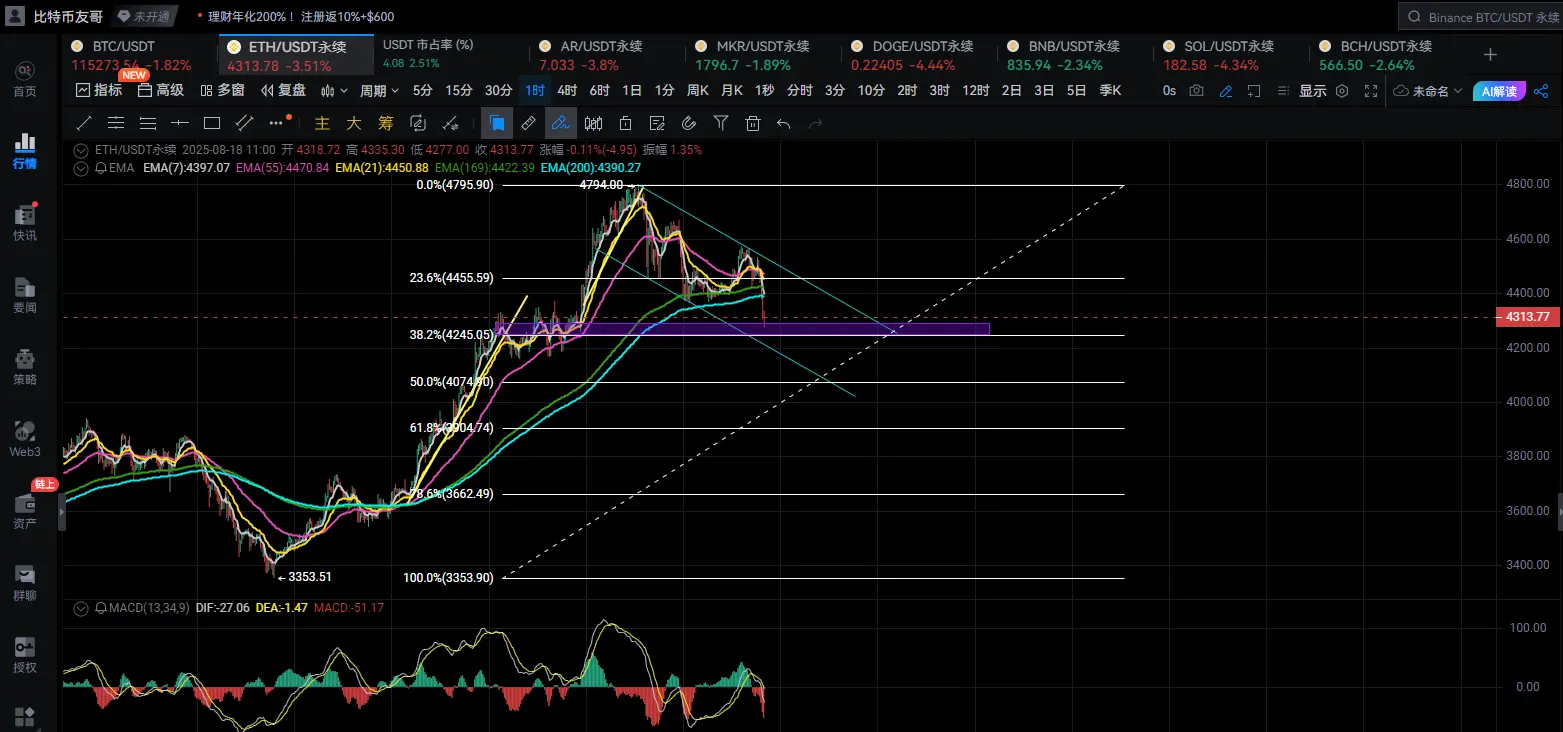Start 复盘 replay mode

click(x=283, y=90)
